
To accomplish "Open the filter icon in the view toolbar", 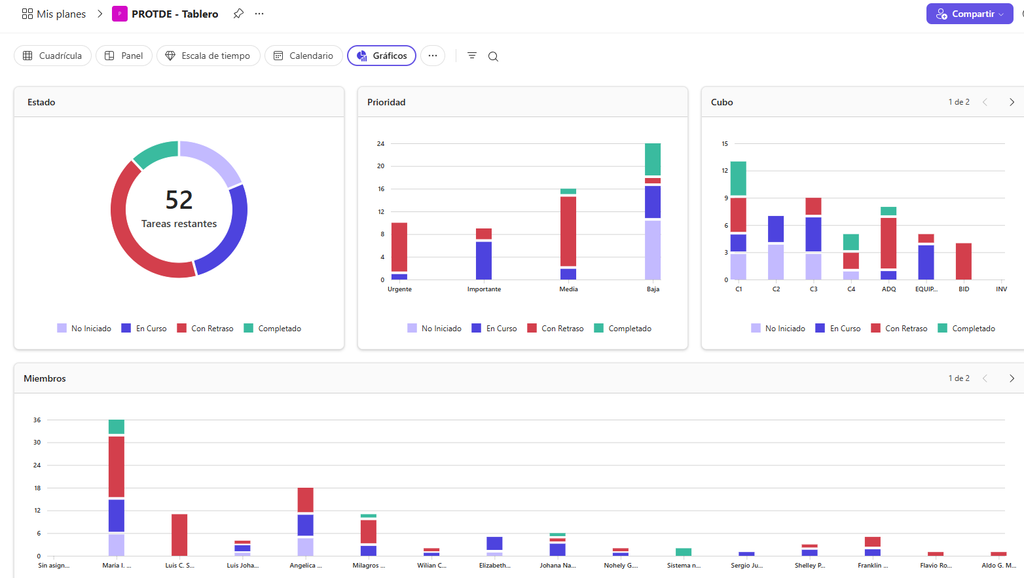I will 472,56.
